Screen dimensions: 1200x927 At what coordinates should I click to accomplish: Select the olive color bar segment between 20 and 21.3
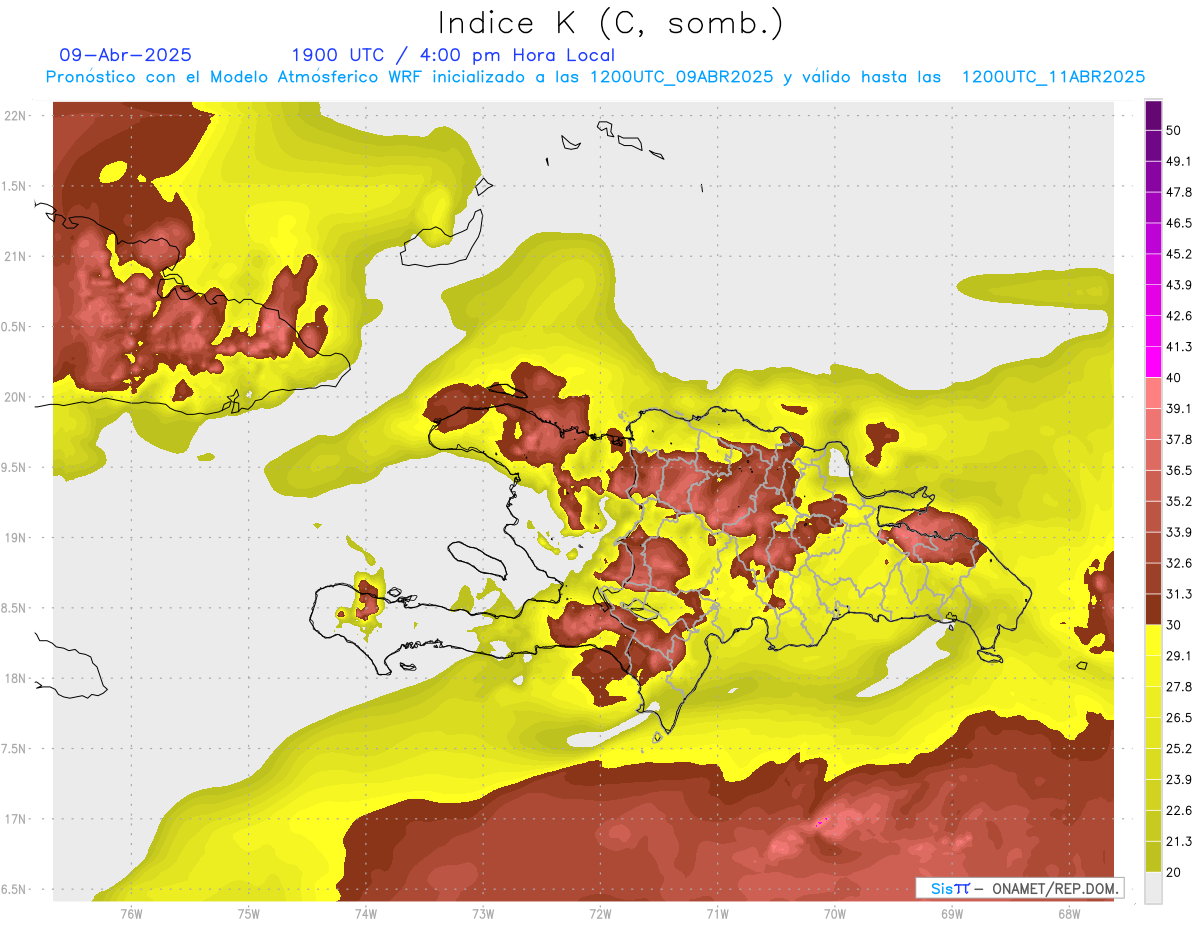pyautogui.click(x=1153, y=856)
